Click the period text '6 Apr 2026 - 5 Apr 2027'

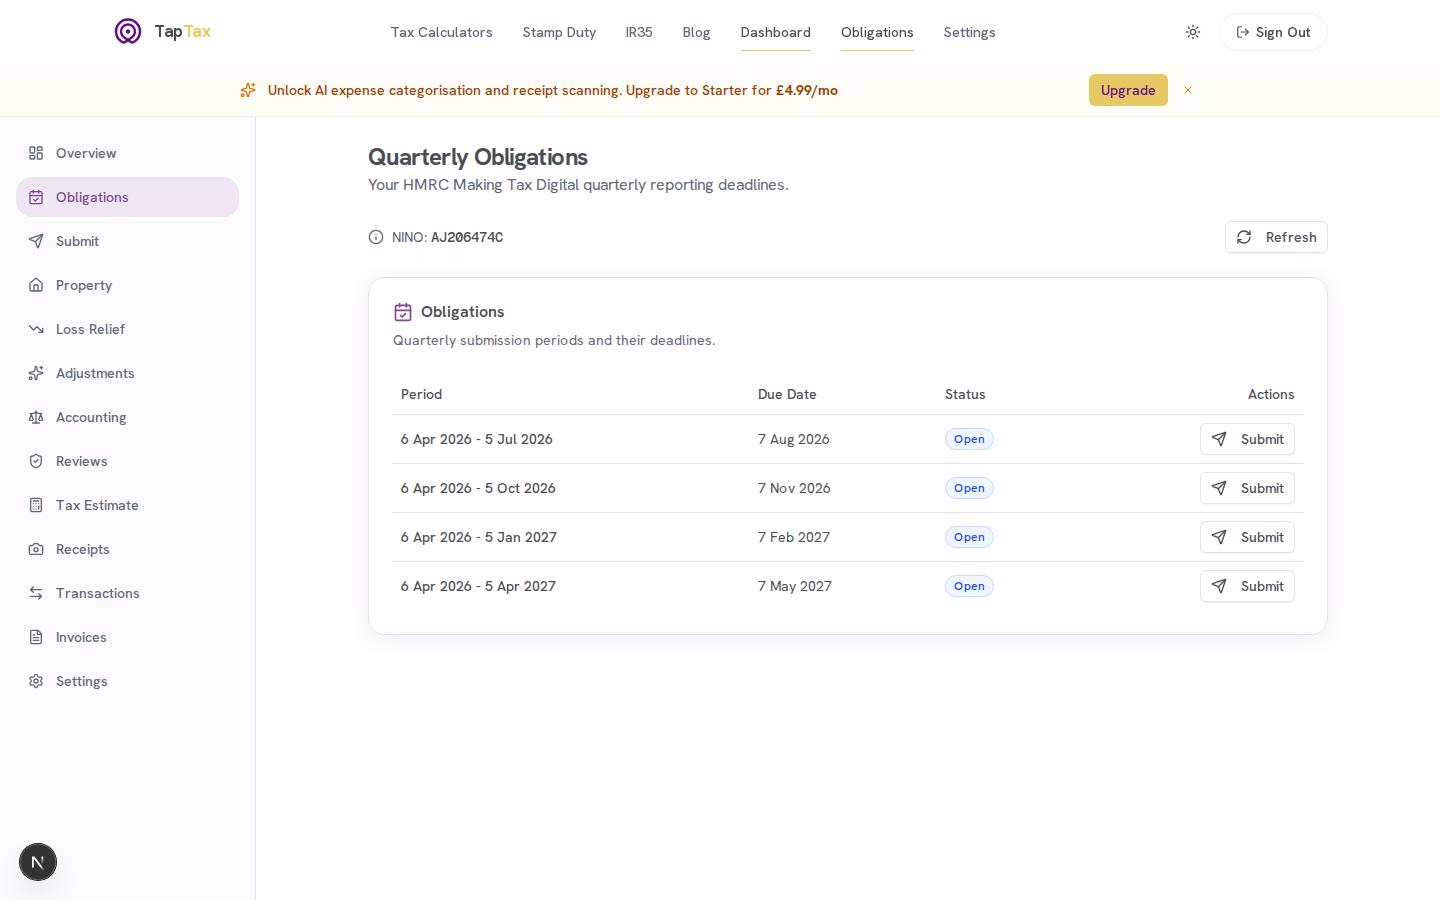[478, 586]
